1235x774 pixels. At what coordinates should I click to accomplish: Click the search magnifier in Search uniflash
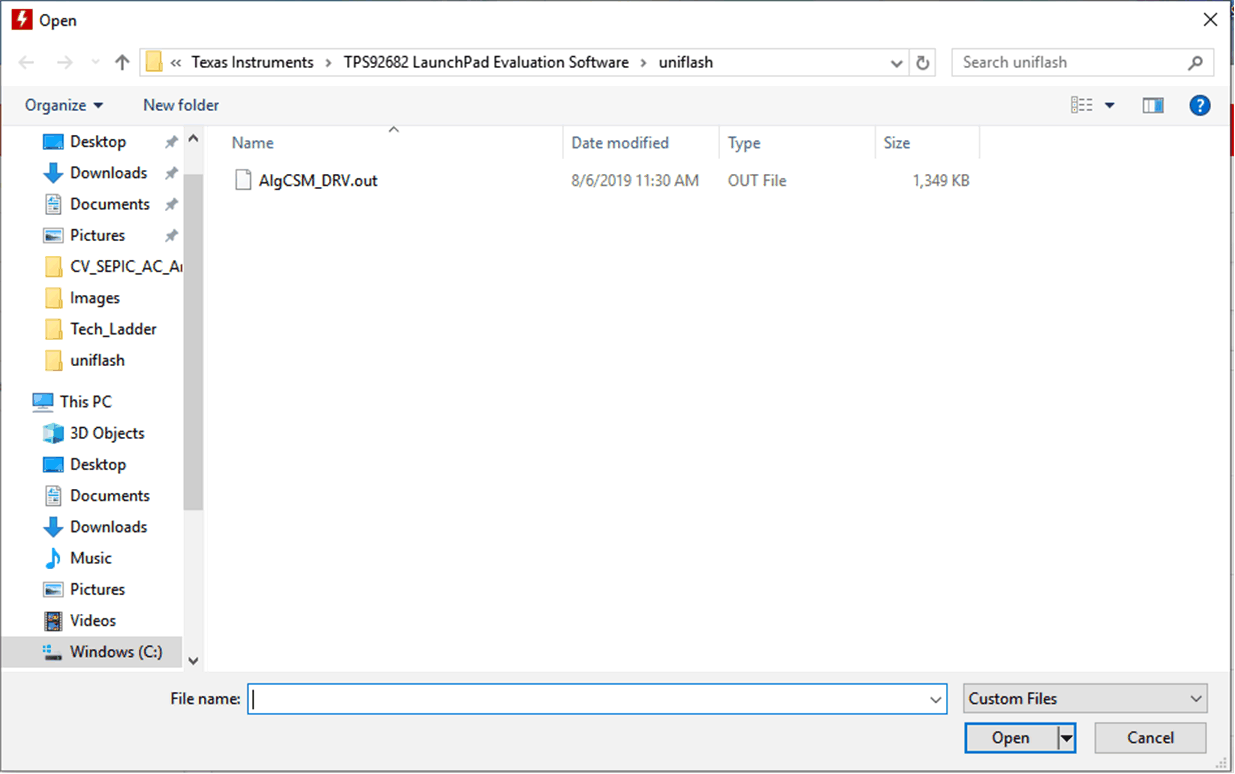coord(1196,62)
